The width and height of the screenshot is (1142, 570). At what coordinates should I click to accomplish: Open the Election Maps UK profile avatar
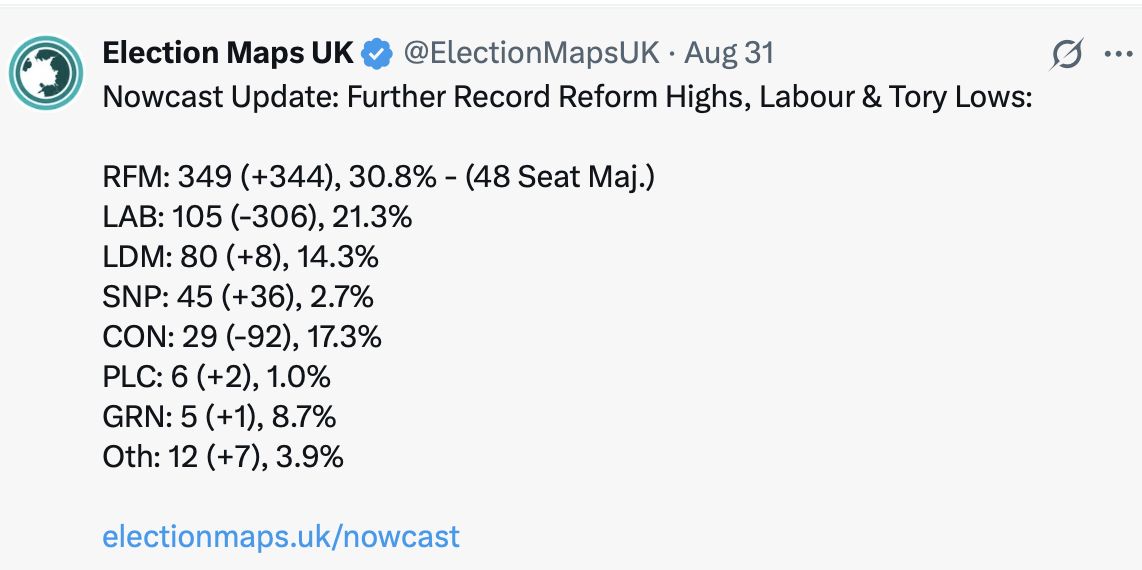[45, 72]
